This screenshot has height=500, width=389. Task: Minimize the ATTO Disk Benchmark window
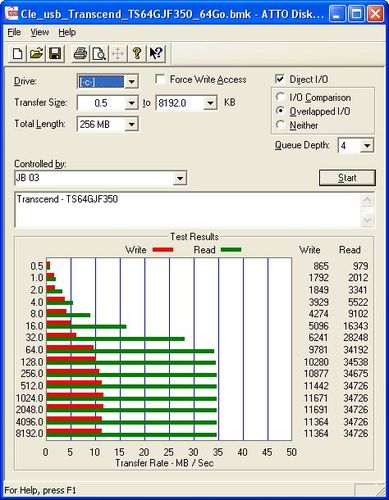(x=337, y=14)
